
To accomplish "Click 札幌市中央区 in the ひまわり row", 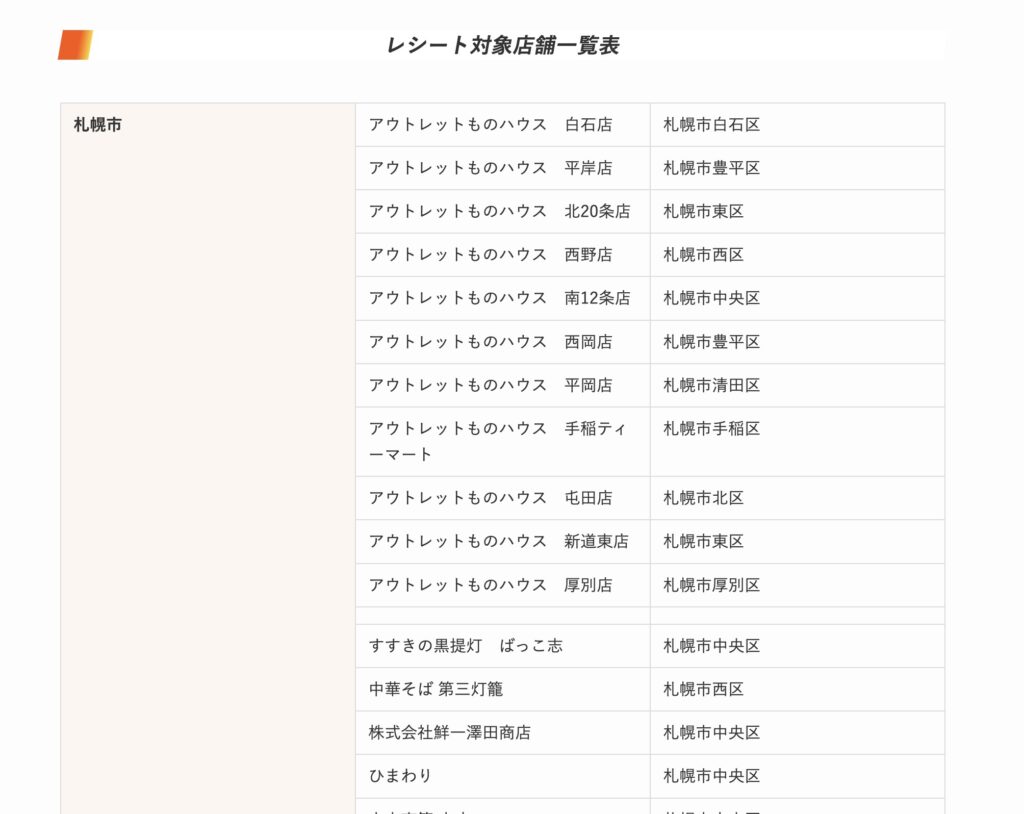I will pos(712,775).
